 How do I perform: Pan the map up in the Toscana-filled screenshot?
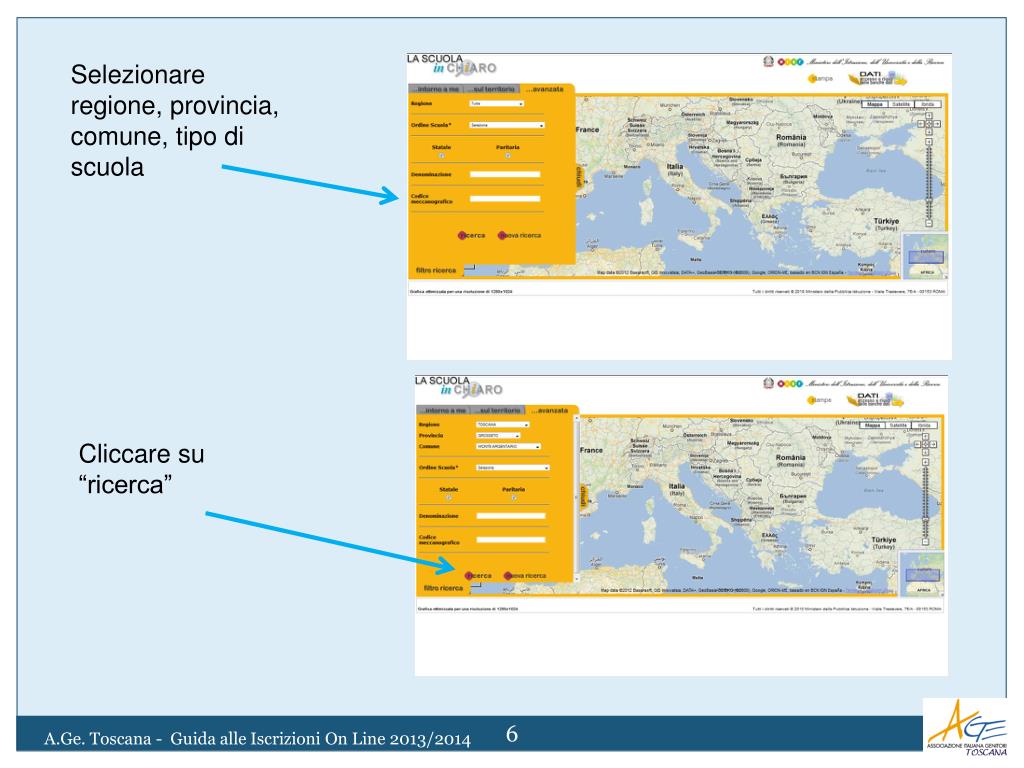click(925, 437)
